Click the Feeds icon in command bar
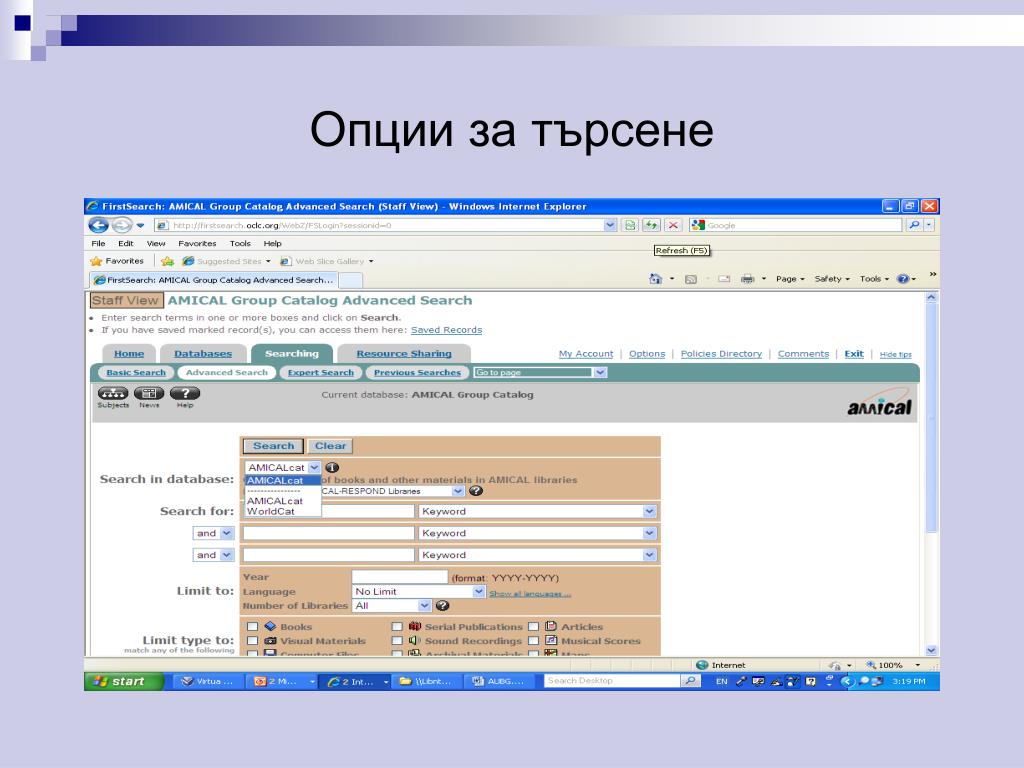The width and height of the screenshot is (1024, 768). point(690,279)
